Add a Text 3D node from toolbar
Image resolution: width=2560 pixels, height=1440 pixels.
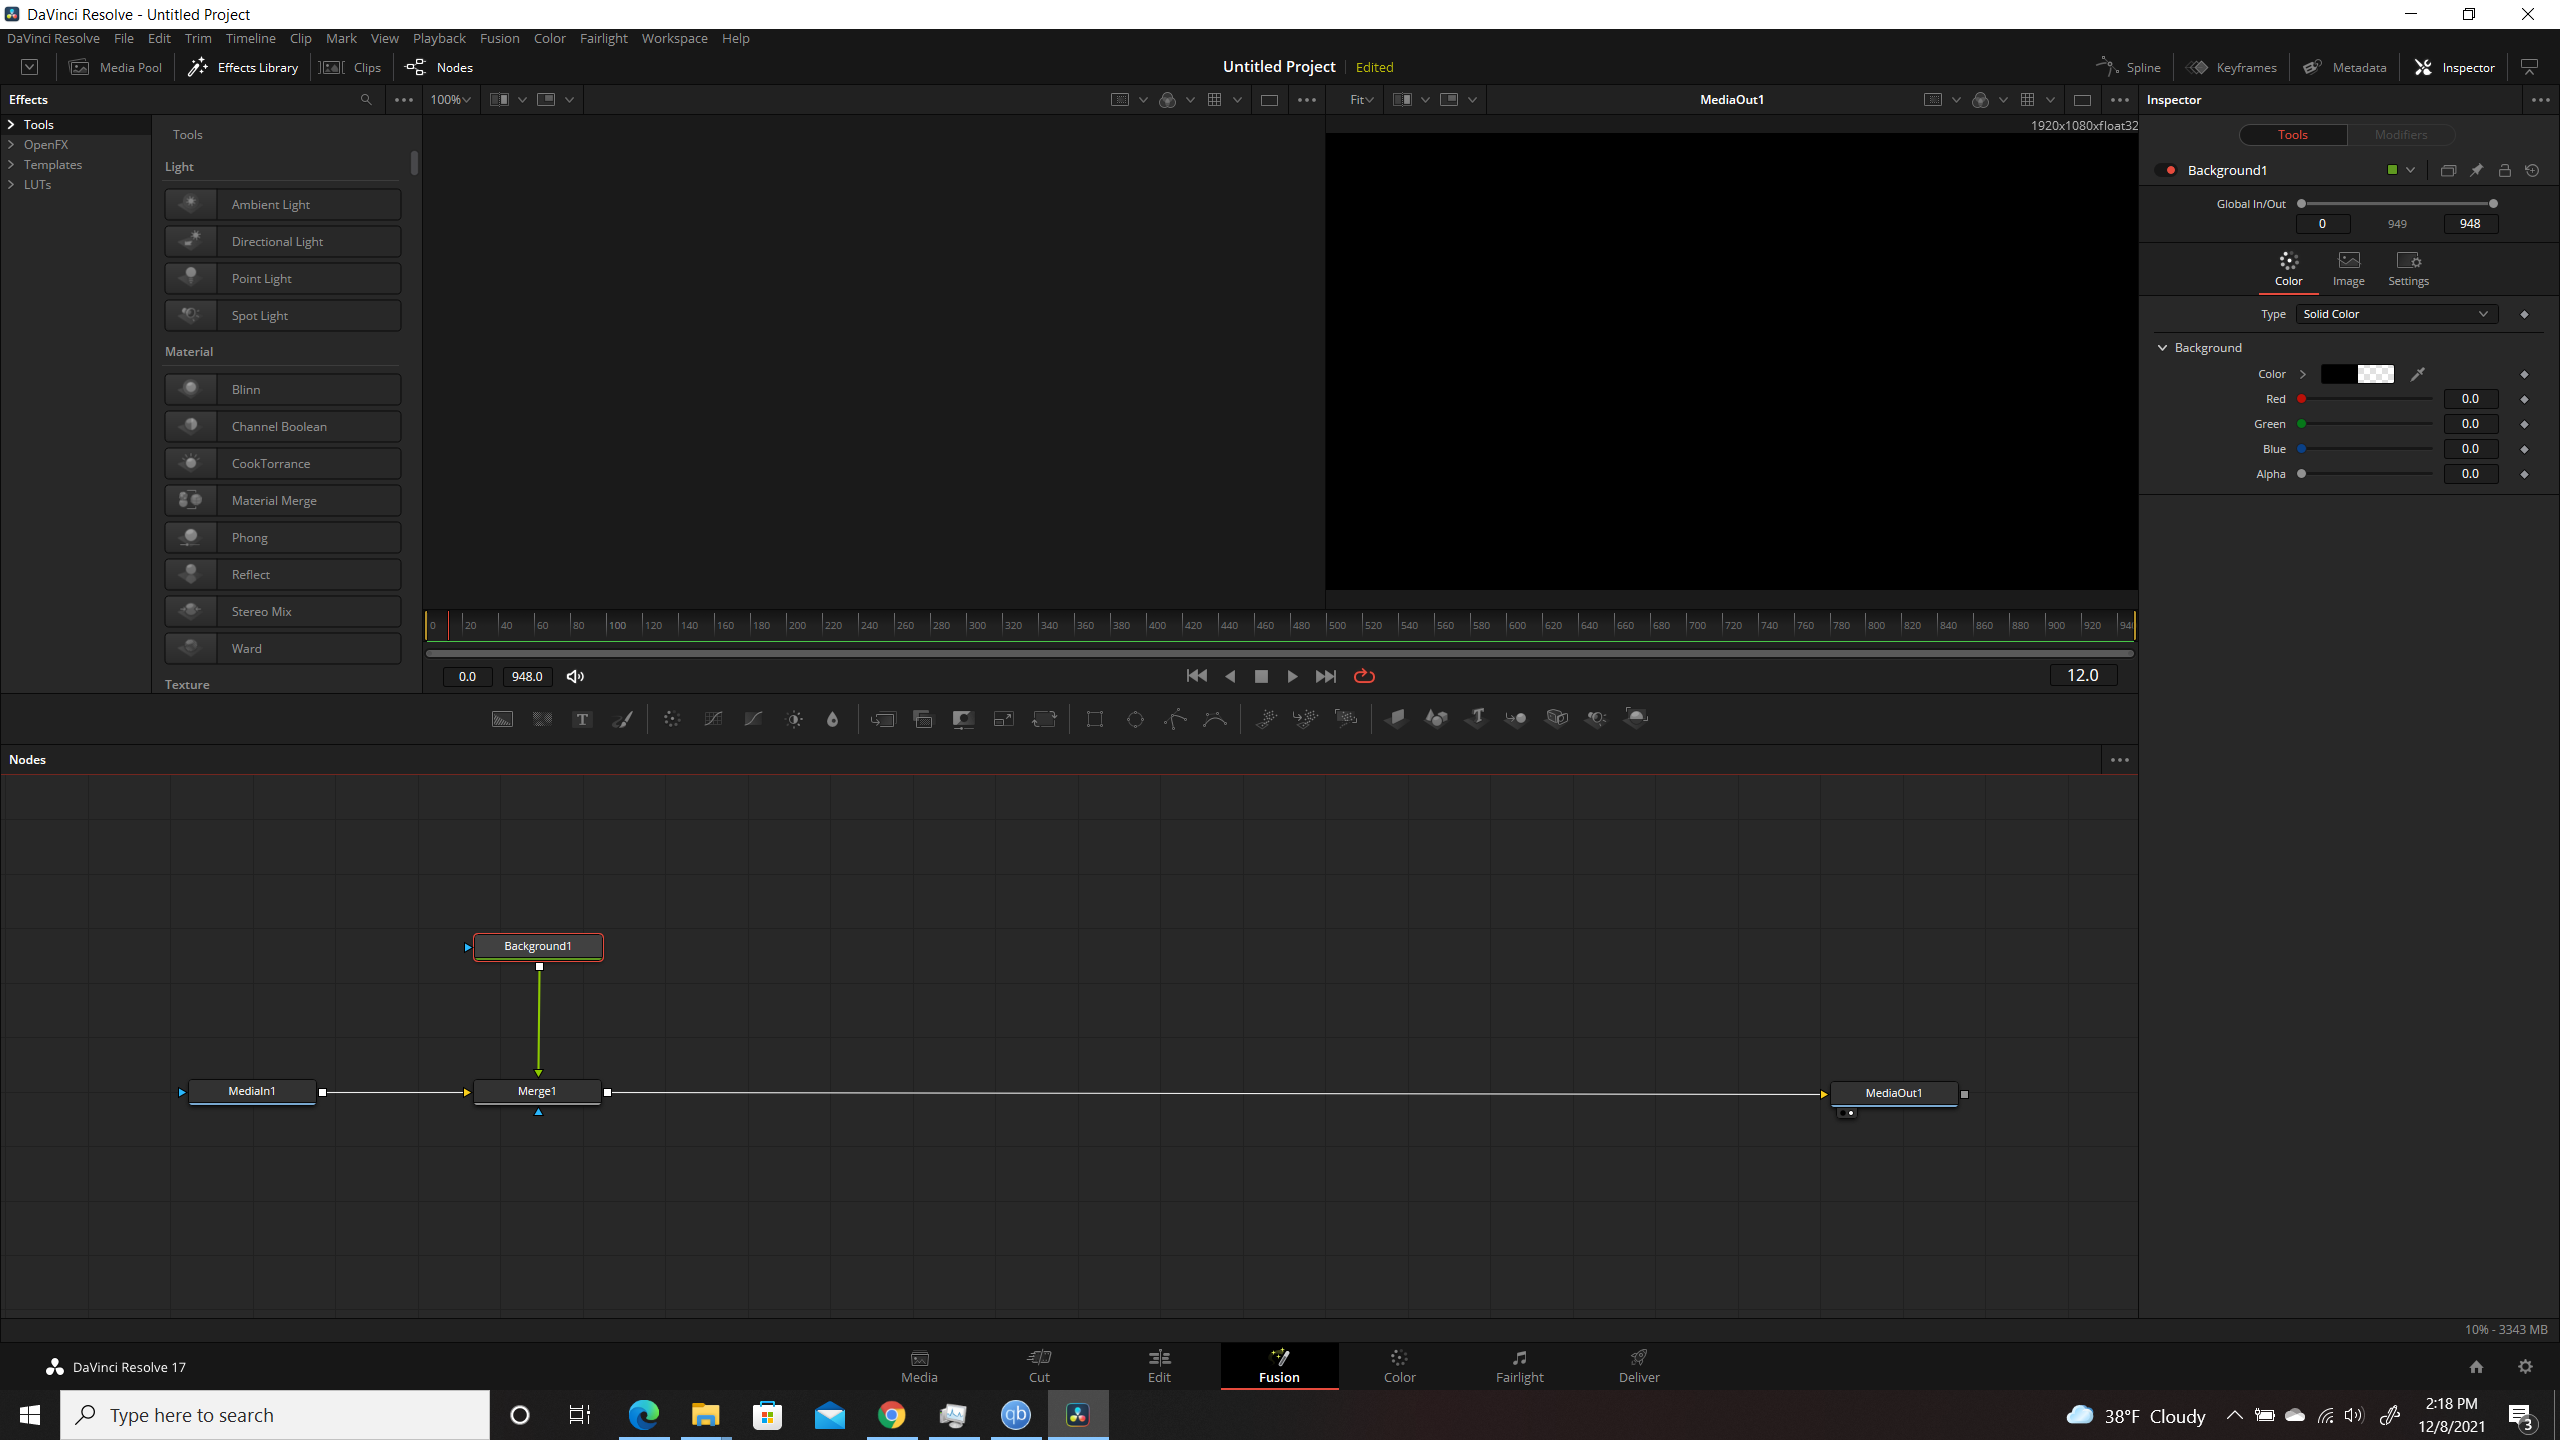point(1476,718)
